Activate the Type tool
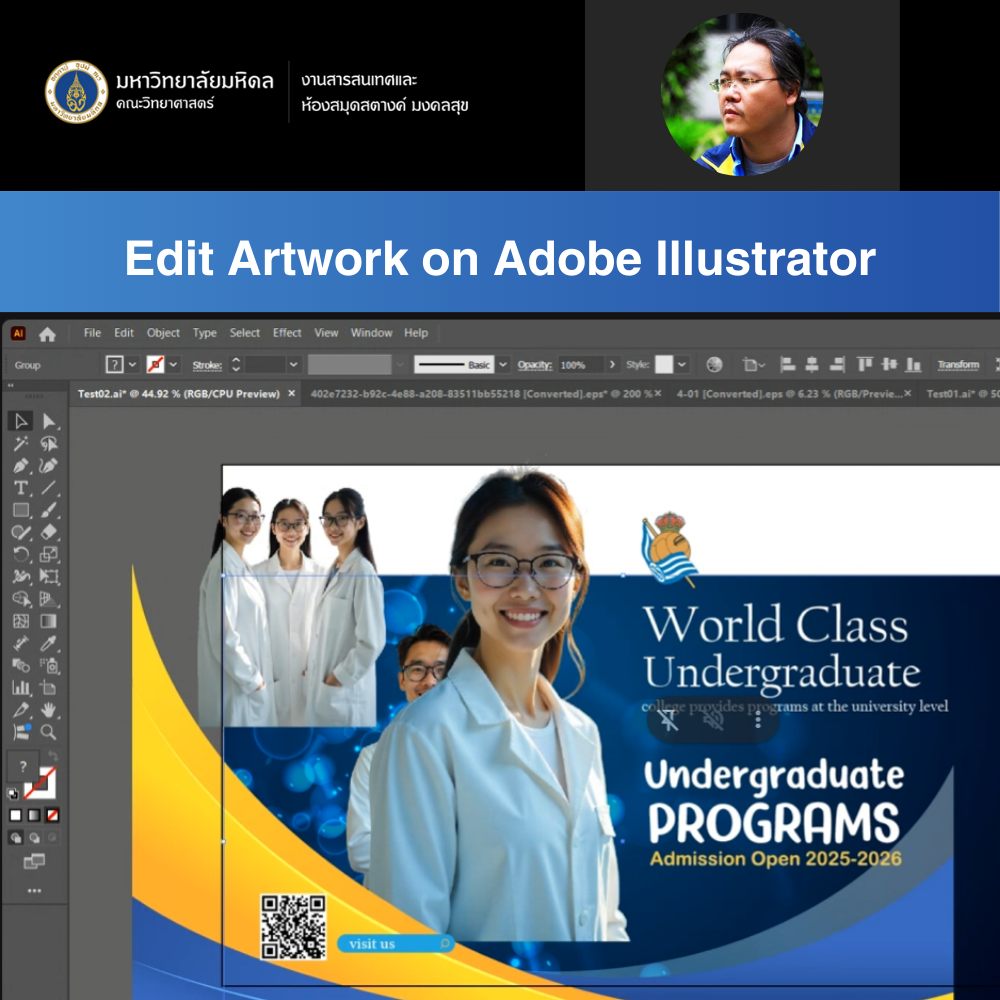 point(21,488)
